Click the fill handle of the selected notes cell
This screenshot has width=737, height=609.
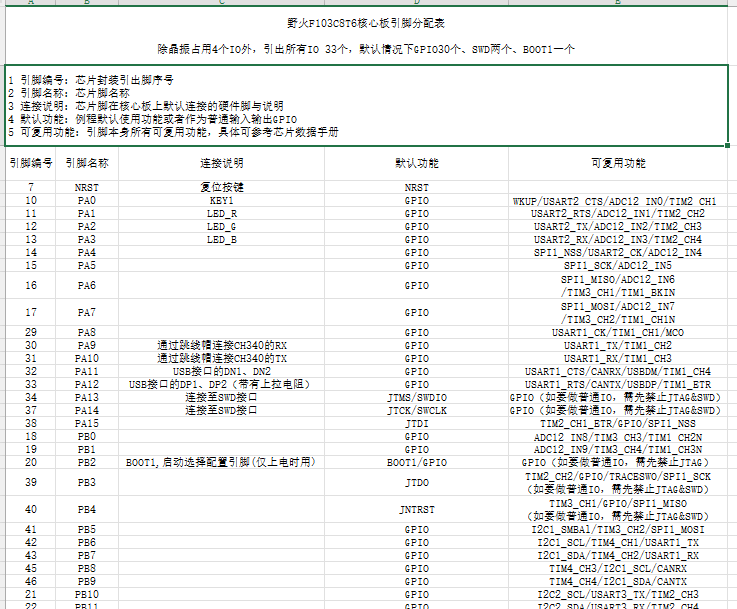click(728, 146)
